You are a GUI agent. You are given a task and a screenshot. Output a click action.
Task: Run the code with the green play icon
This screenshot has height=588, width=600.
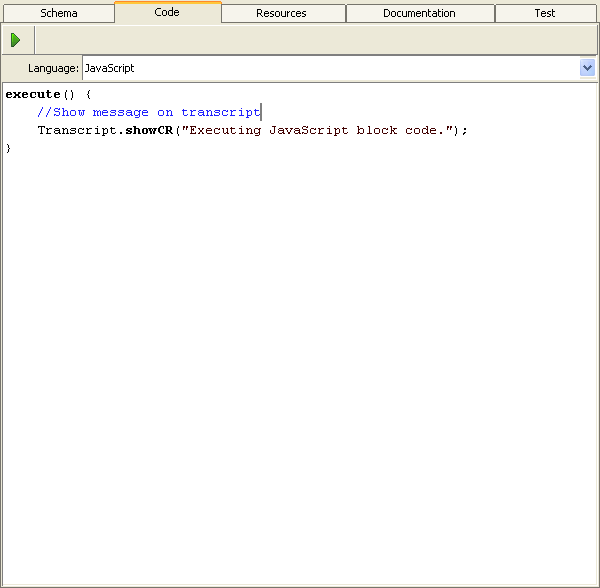click(15, 40)
